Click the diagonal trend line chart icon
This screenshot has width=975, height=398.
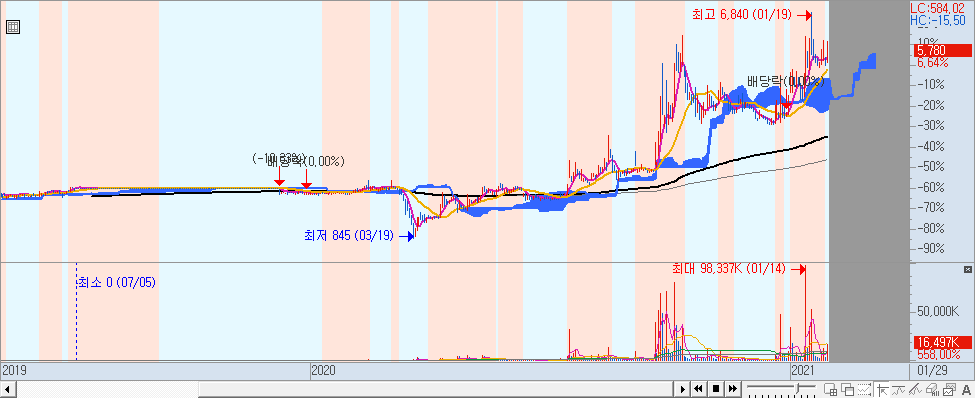tap(915, 389)
